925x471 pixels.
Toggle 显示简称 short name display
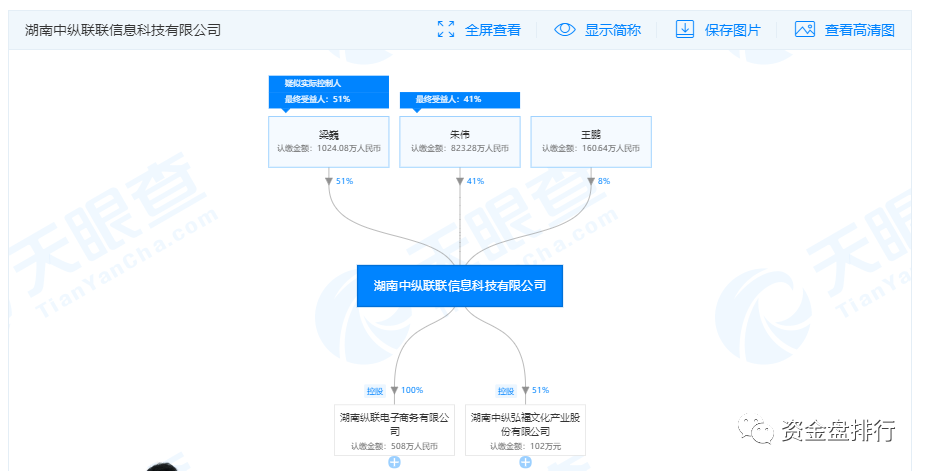click(x=612, y=30)
